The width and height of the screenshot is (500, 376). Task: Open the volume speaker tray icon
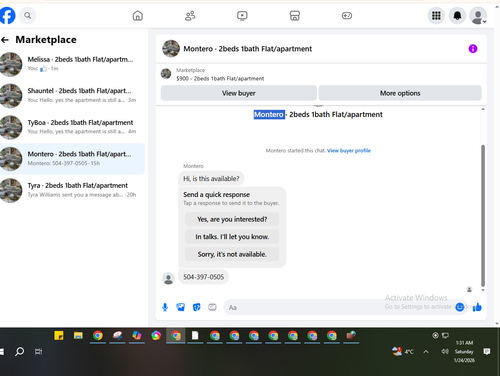(445, 351)
